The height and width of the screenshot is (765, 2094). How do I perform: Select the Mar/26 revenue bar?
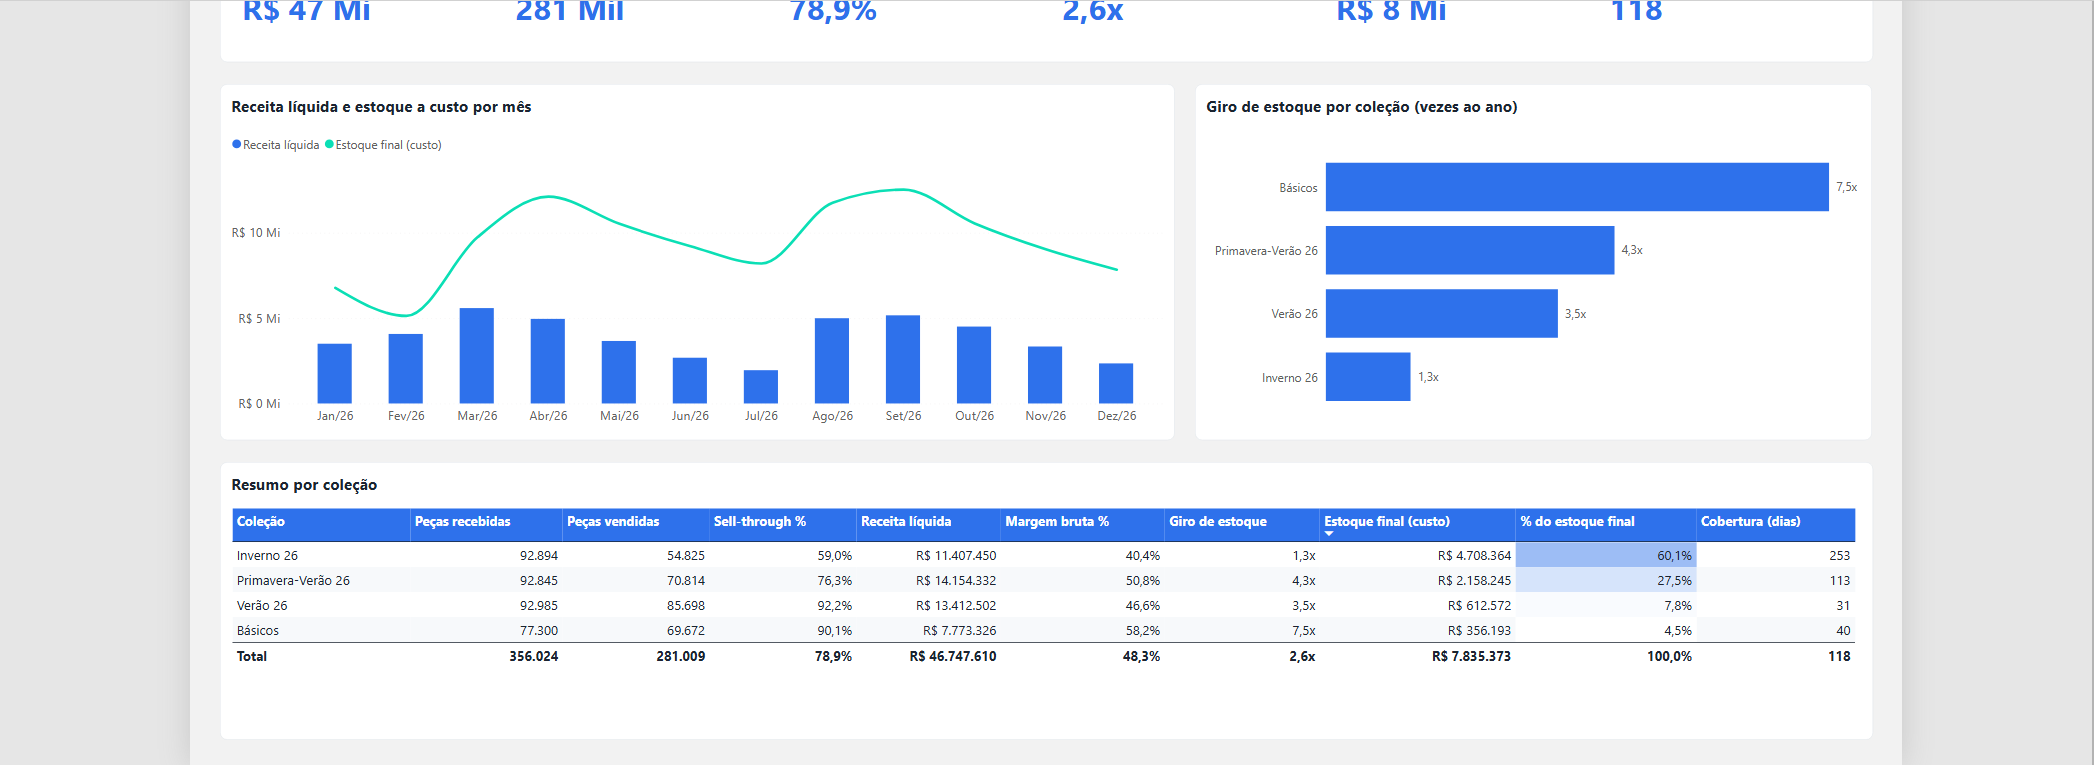pos(477,356)
